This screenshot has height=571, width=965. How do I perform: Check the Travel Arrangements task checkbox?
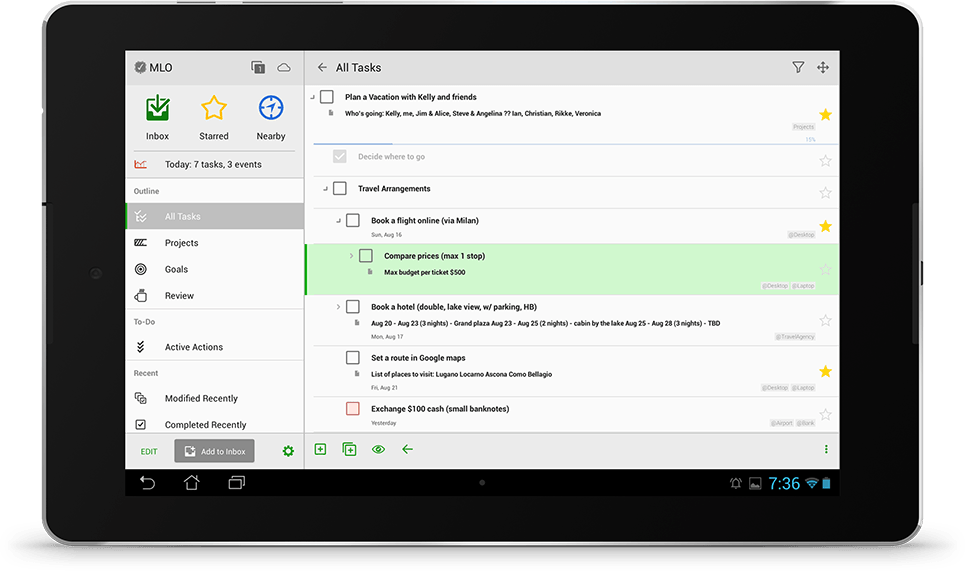340,189
